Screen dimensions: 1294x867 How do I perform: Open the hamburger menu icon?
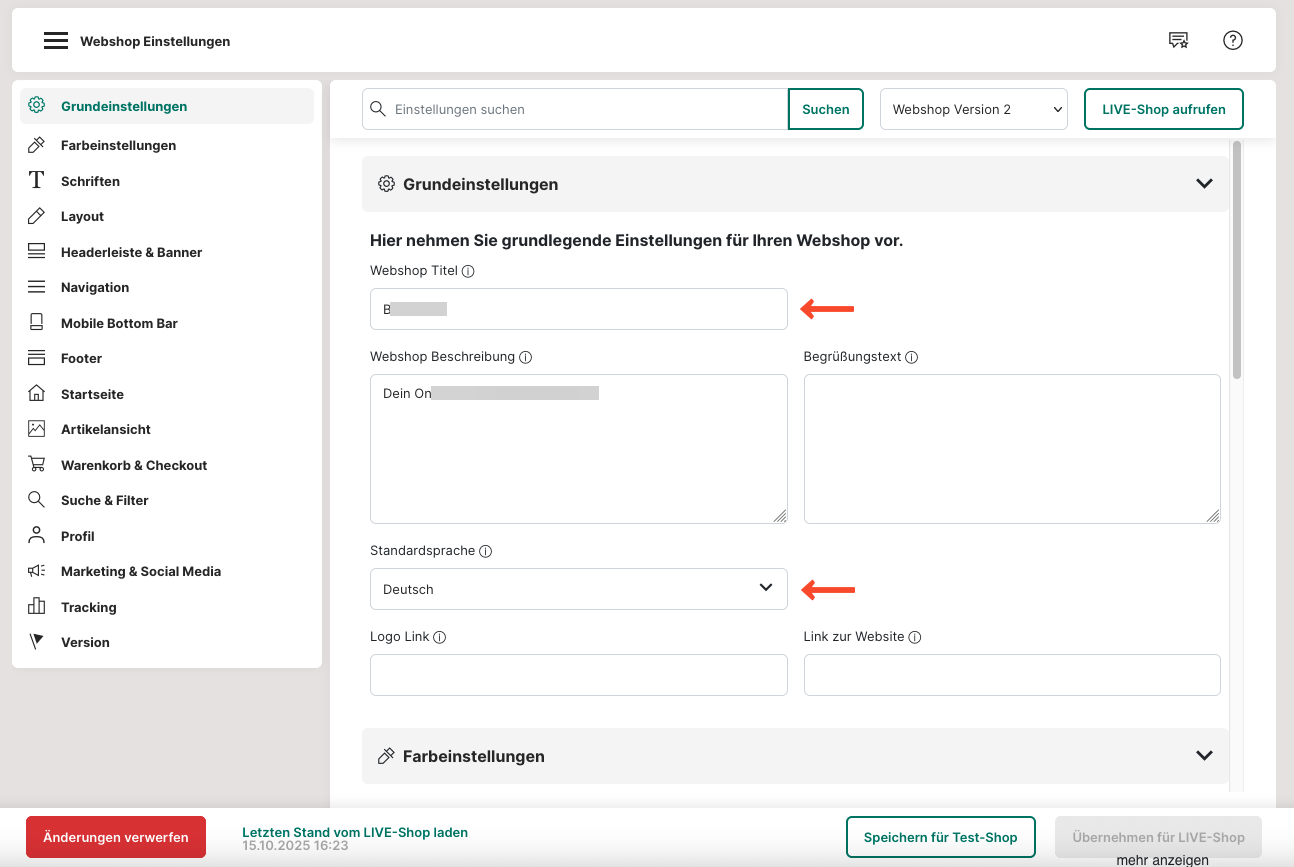point(56,41)
